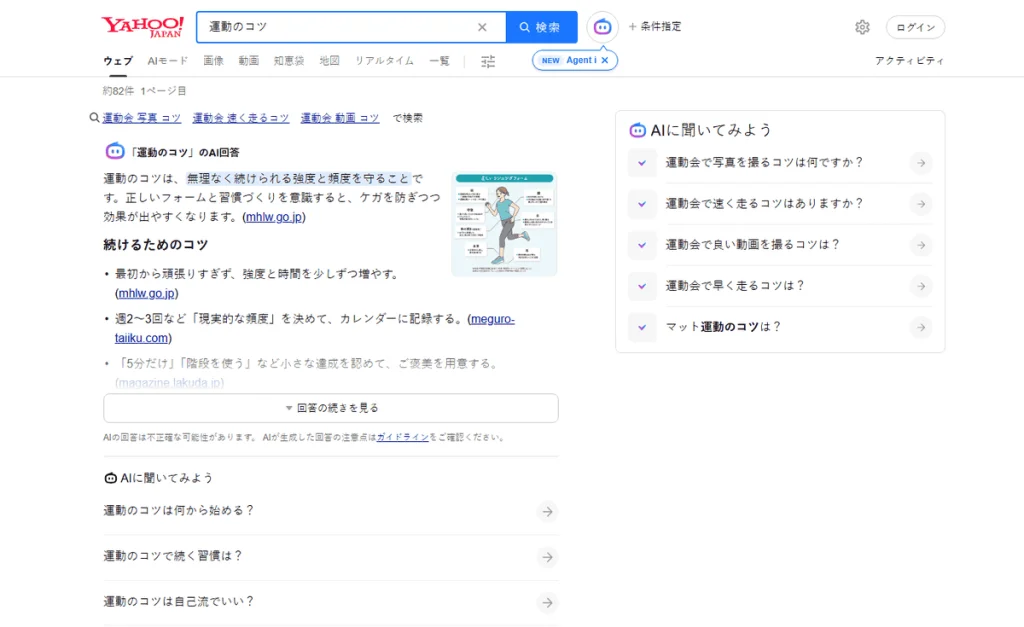Click the result count 約82件 1ページ目
Image resolution: width=1024 pixels, height=627 pixels.
tap(144, 91)
